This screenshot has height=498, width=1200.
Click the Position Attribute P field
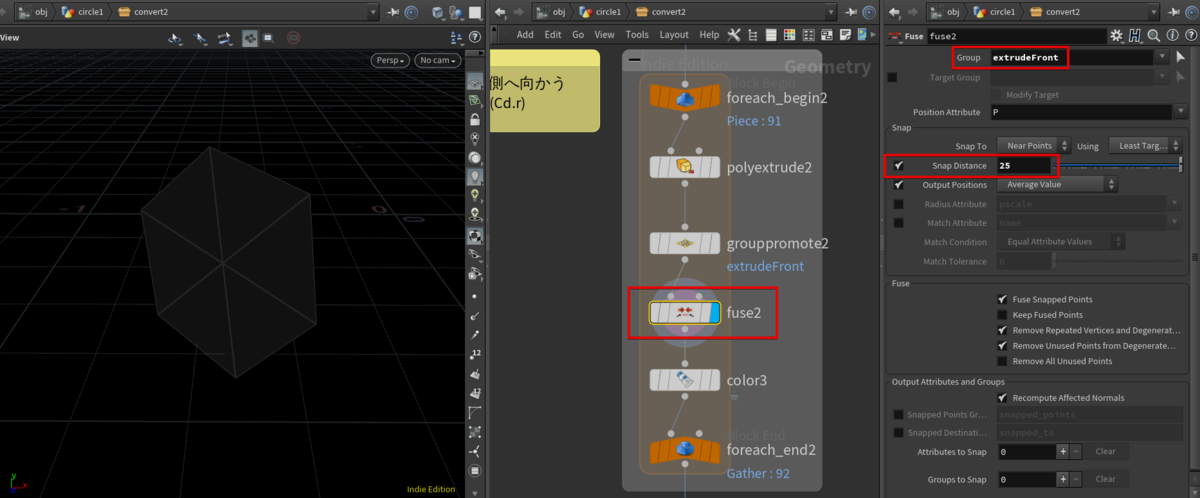coord(1079,113)
